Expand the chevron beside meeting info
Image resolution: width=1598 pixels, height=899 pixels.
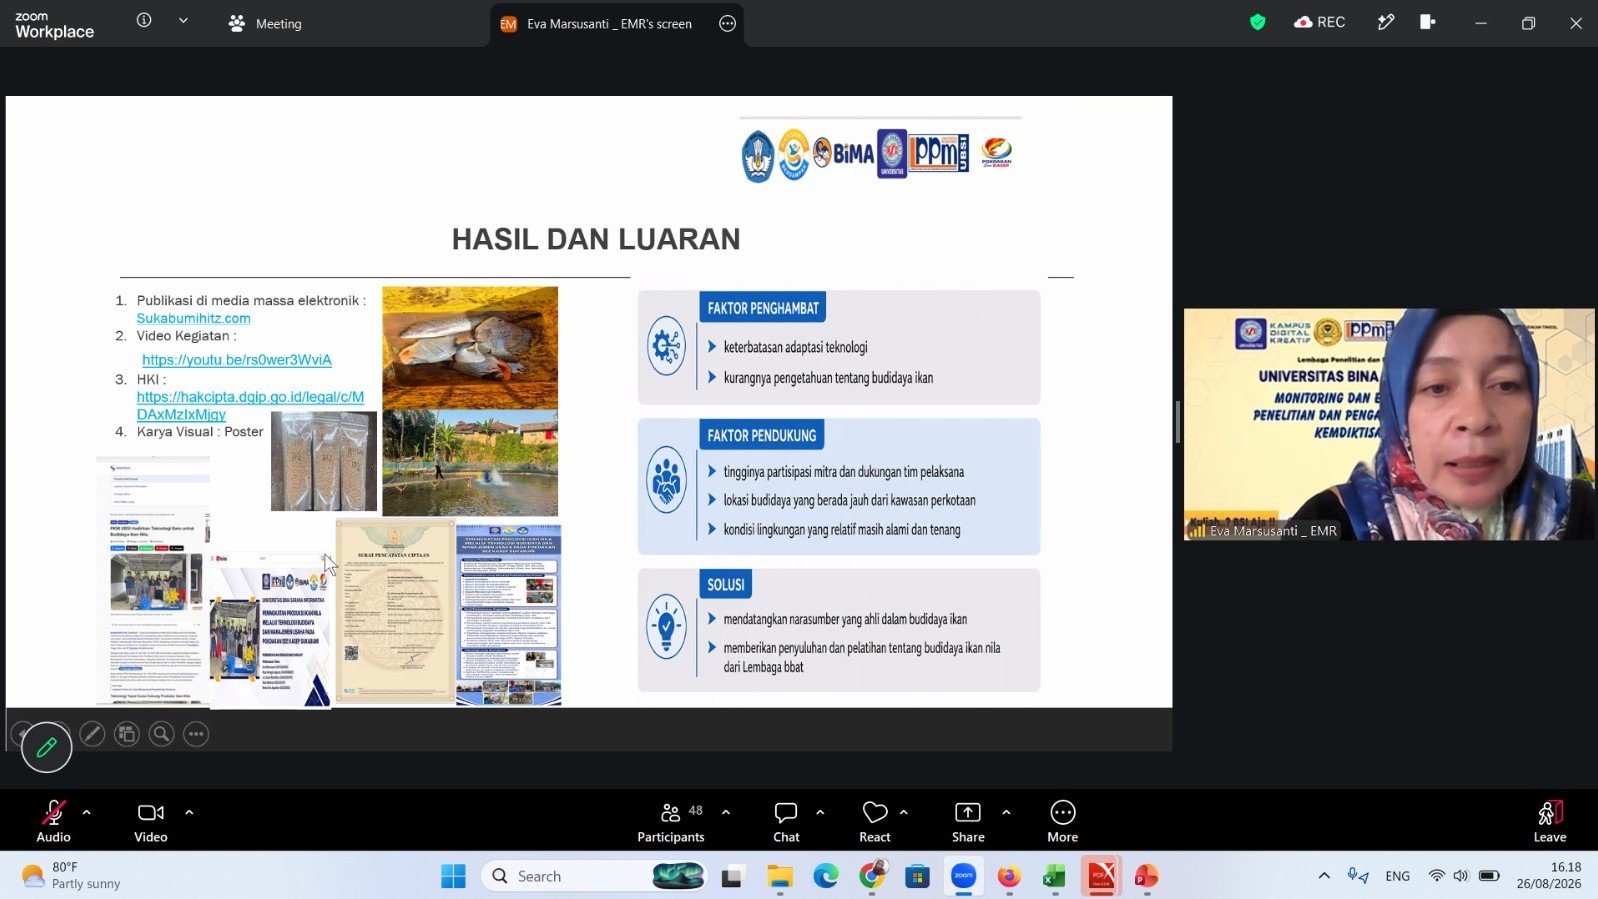coord(183,20)
